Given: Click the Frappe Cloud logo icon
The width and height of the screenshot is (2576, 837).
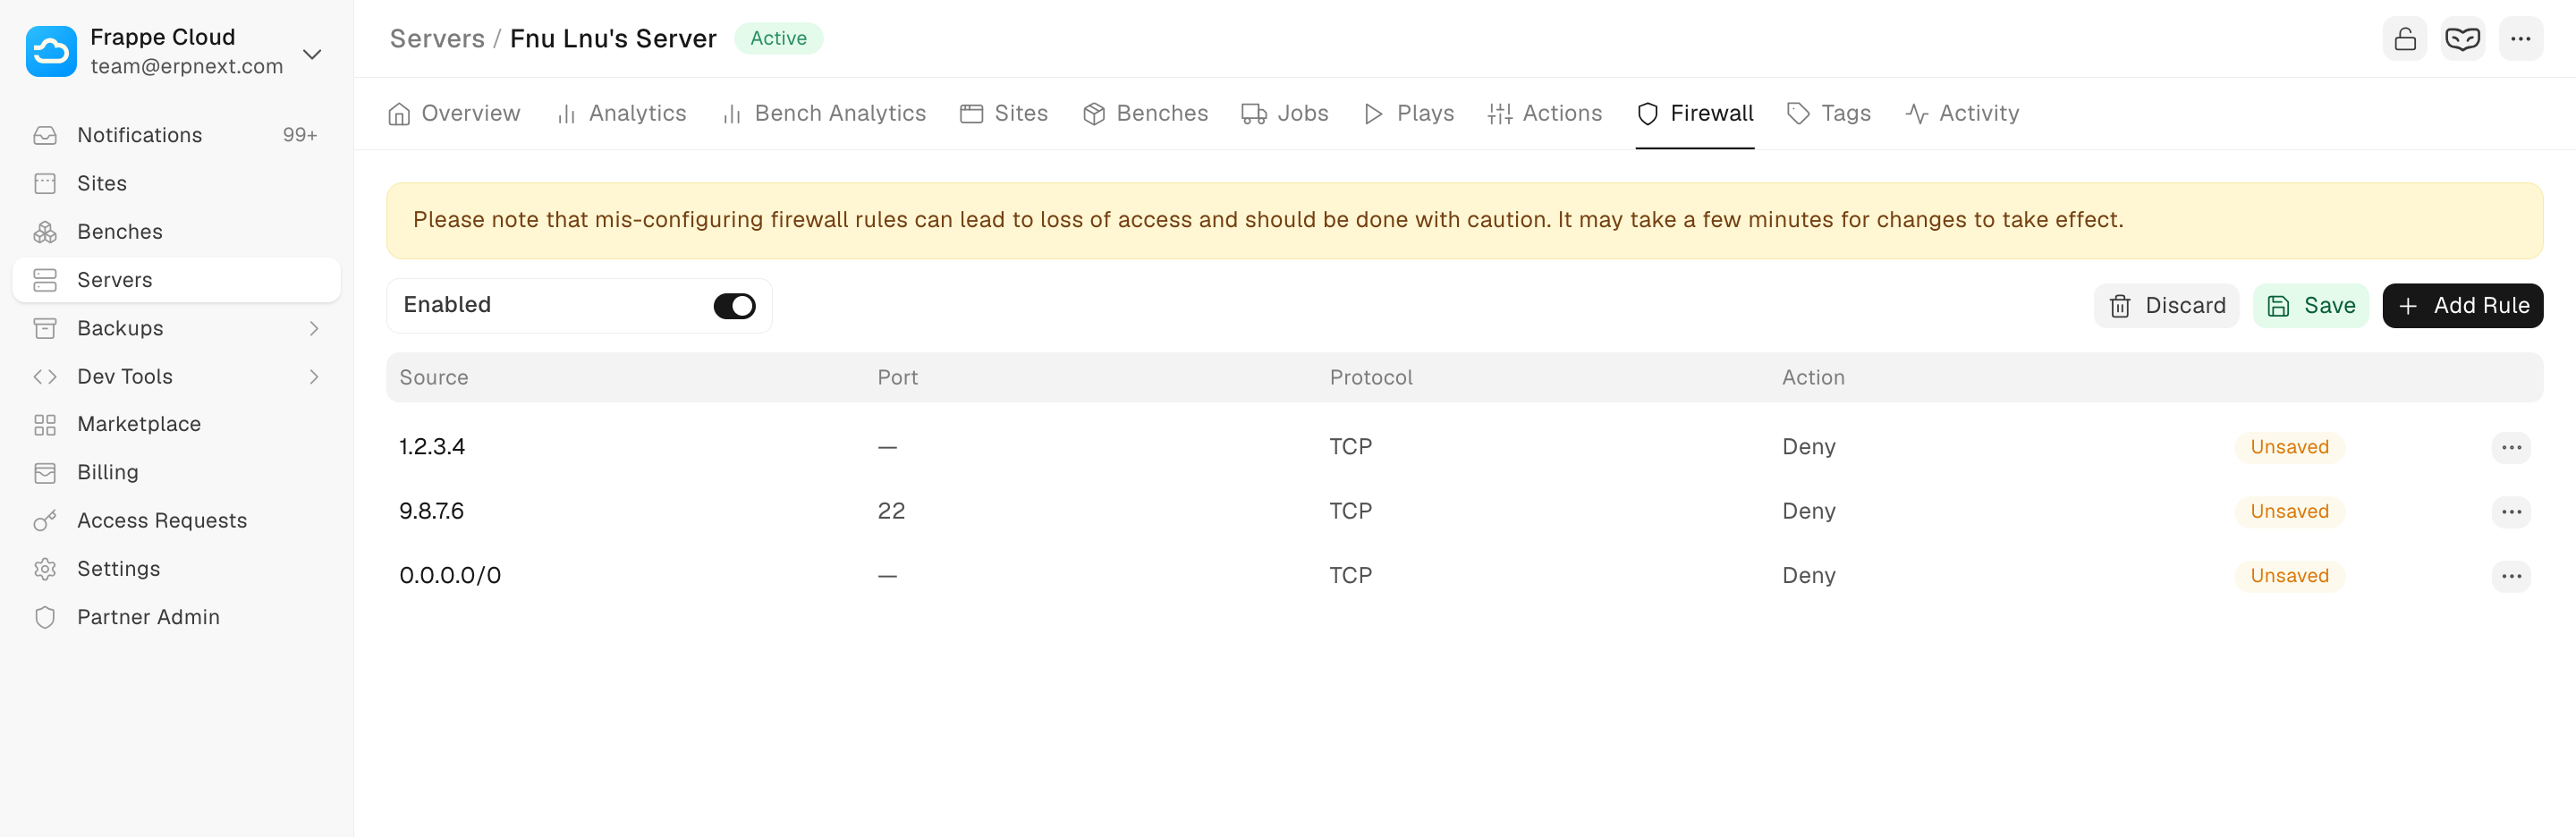Looking at the screenshot, I should 51,51.
